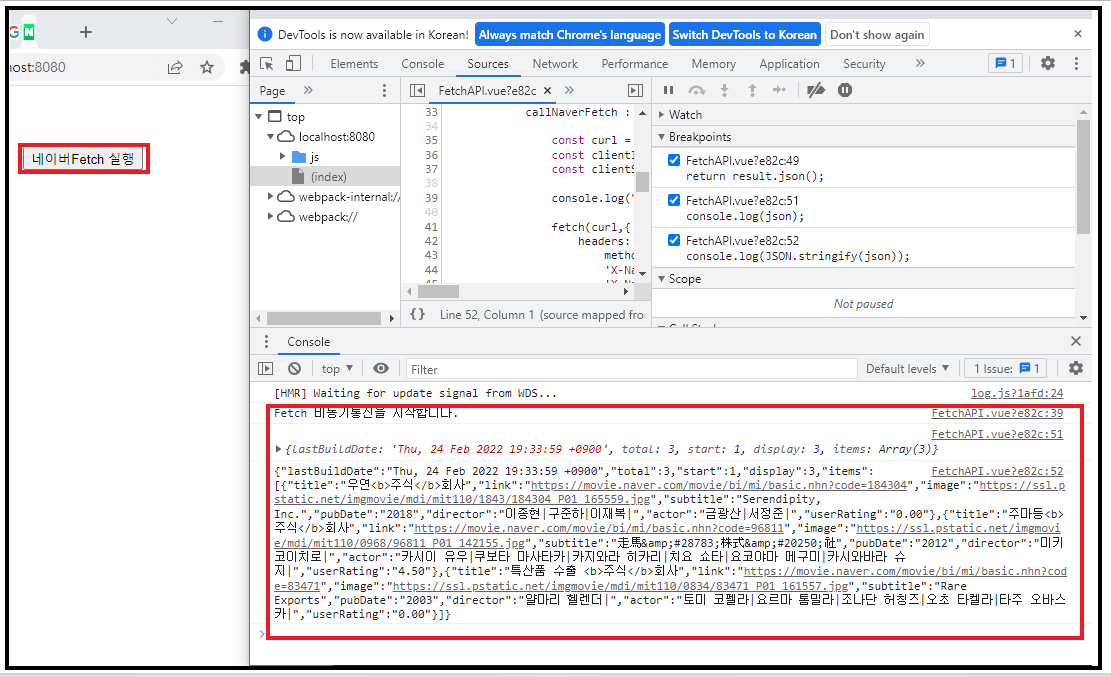
Task: Select the inspect element picker icon
Action: [267, 64]
